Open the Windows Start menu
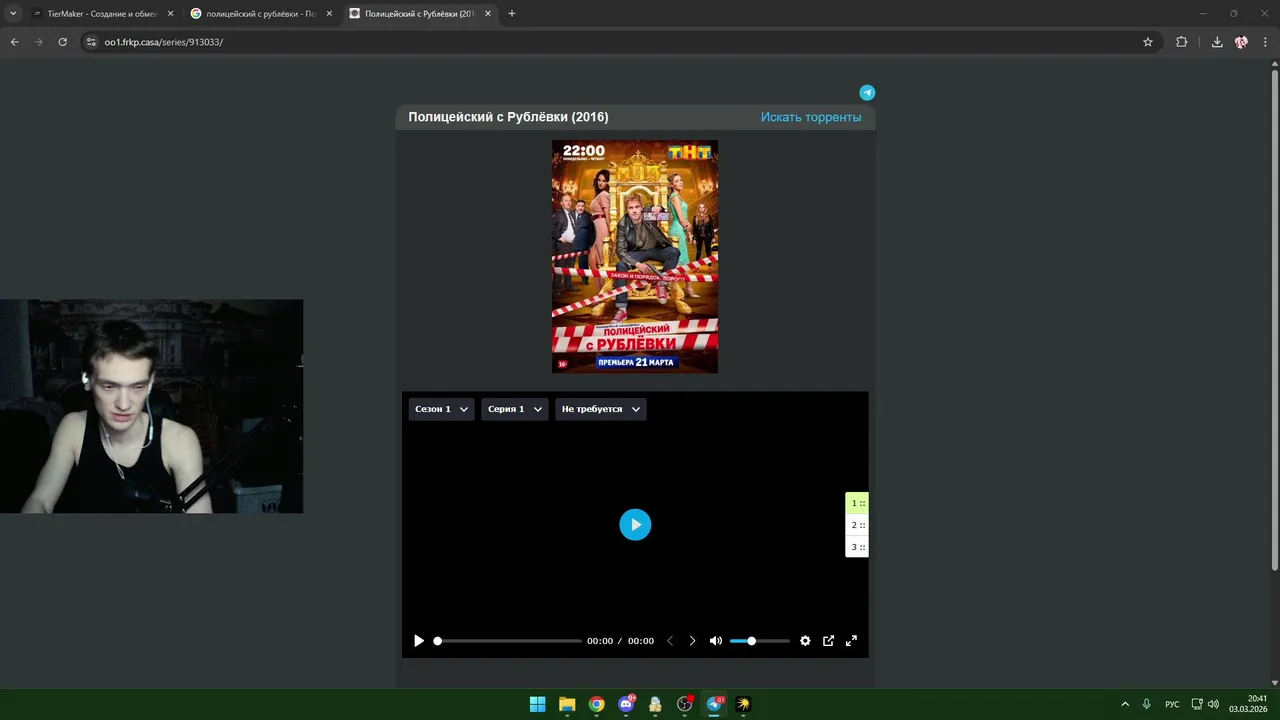This screenshot has width=1280, height=720. pos(537,704)
